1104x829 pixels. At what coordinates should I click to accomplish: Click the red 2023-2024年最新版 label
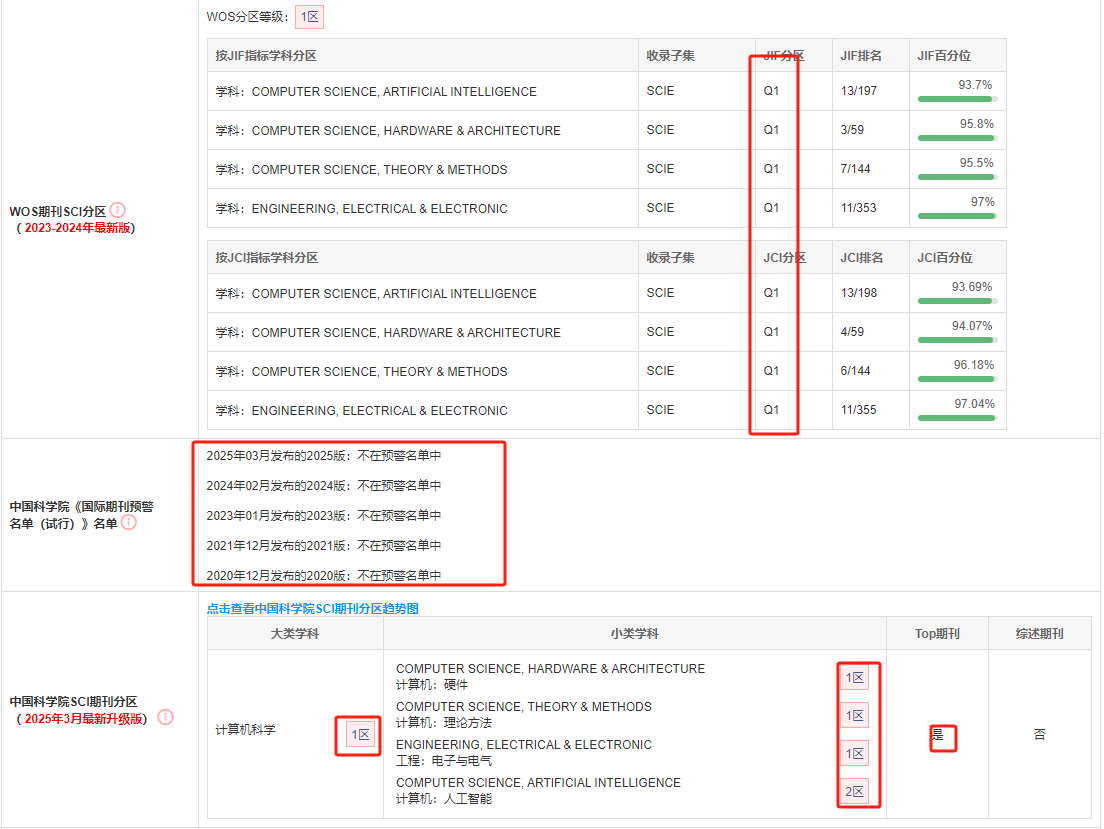[x=78, y=227]
